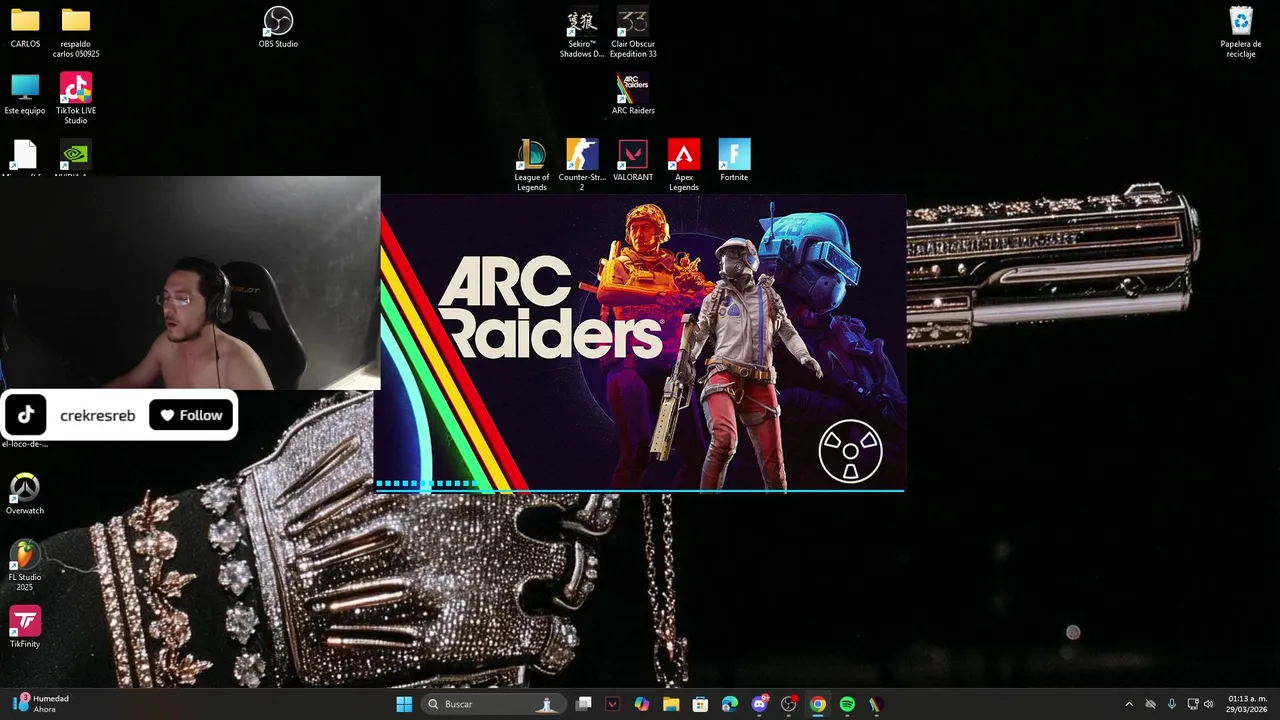Screen dimensions: 1280x720
Task: Expand the hidden system tray icons chevron
Action: [1129, 704]
